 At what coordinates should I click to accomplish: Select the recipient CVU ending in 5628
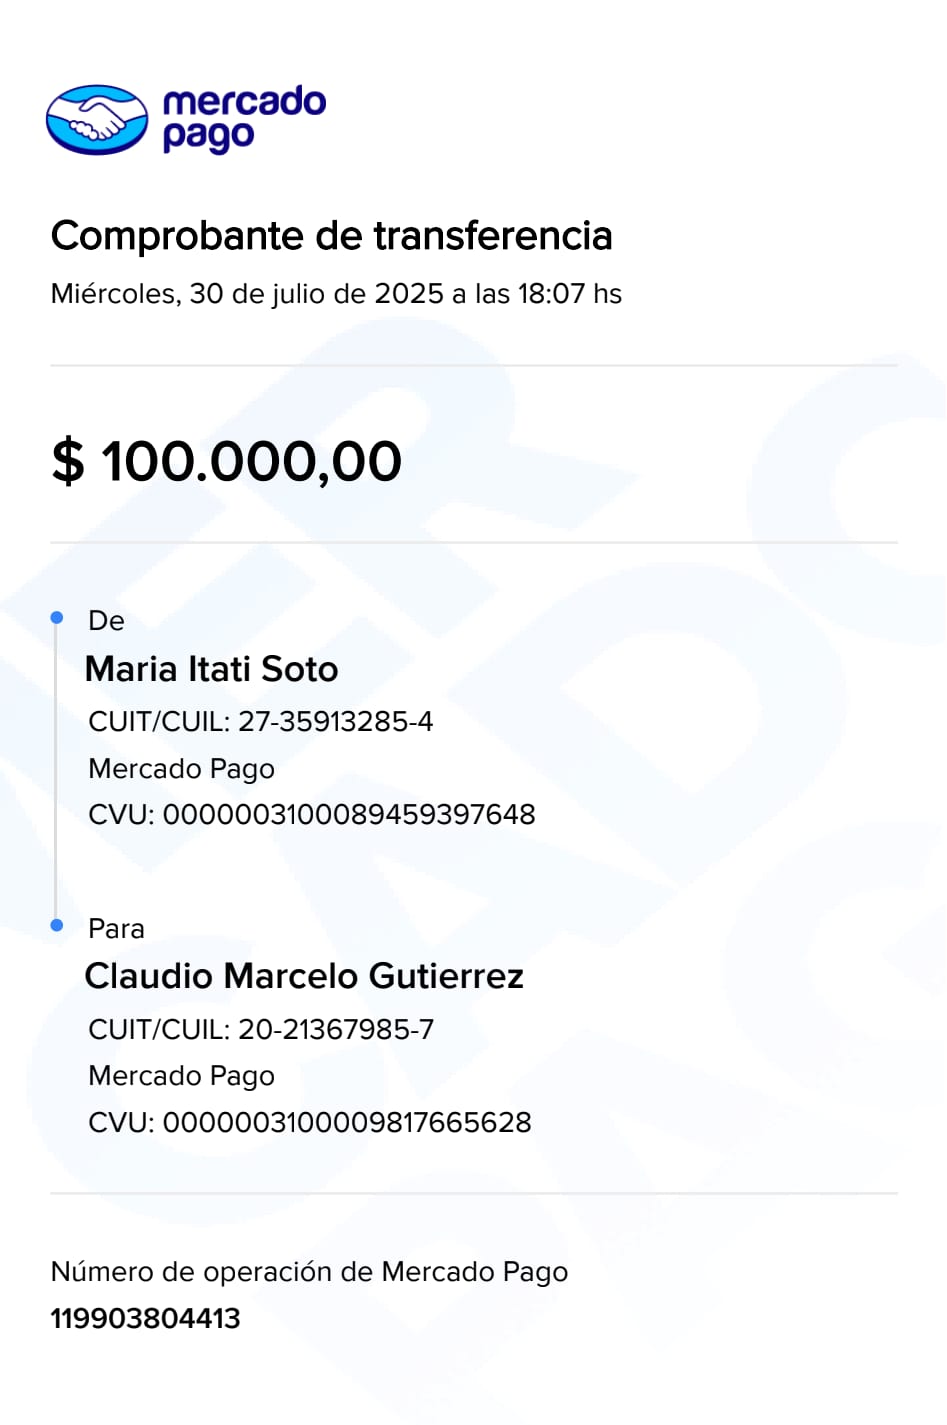click(309, 1123)
